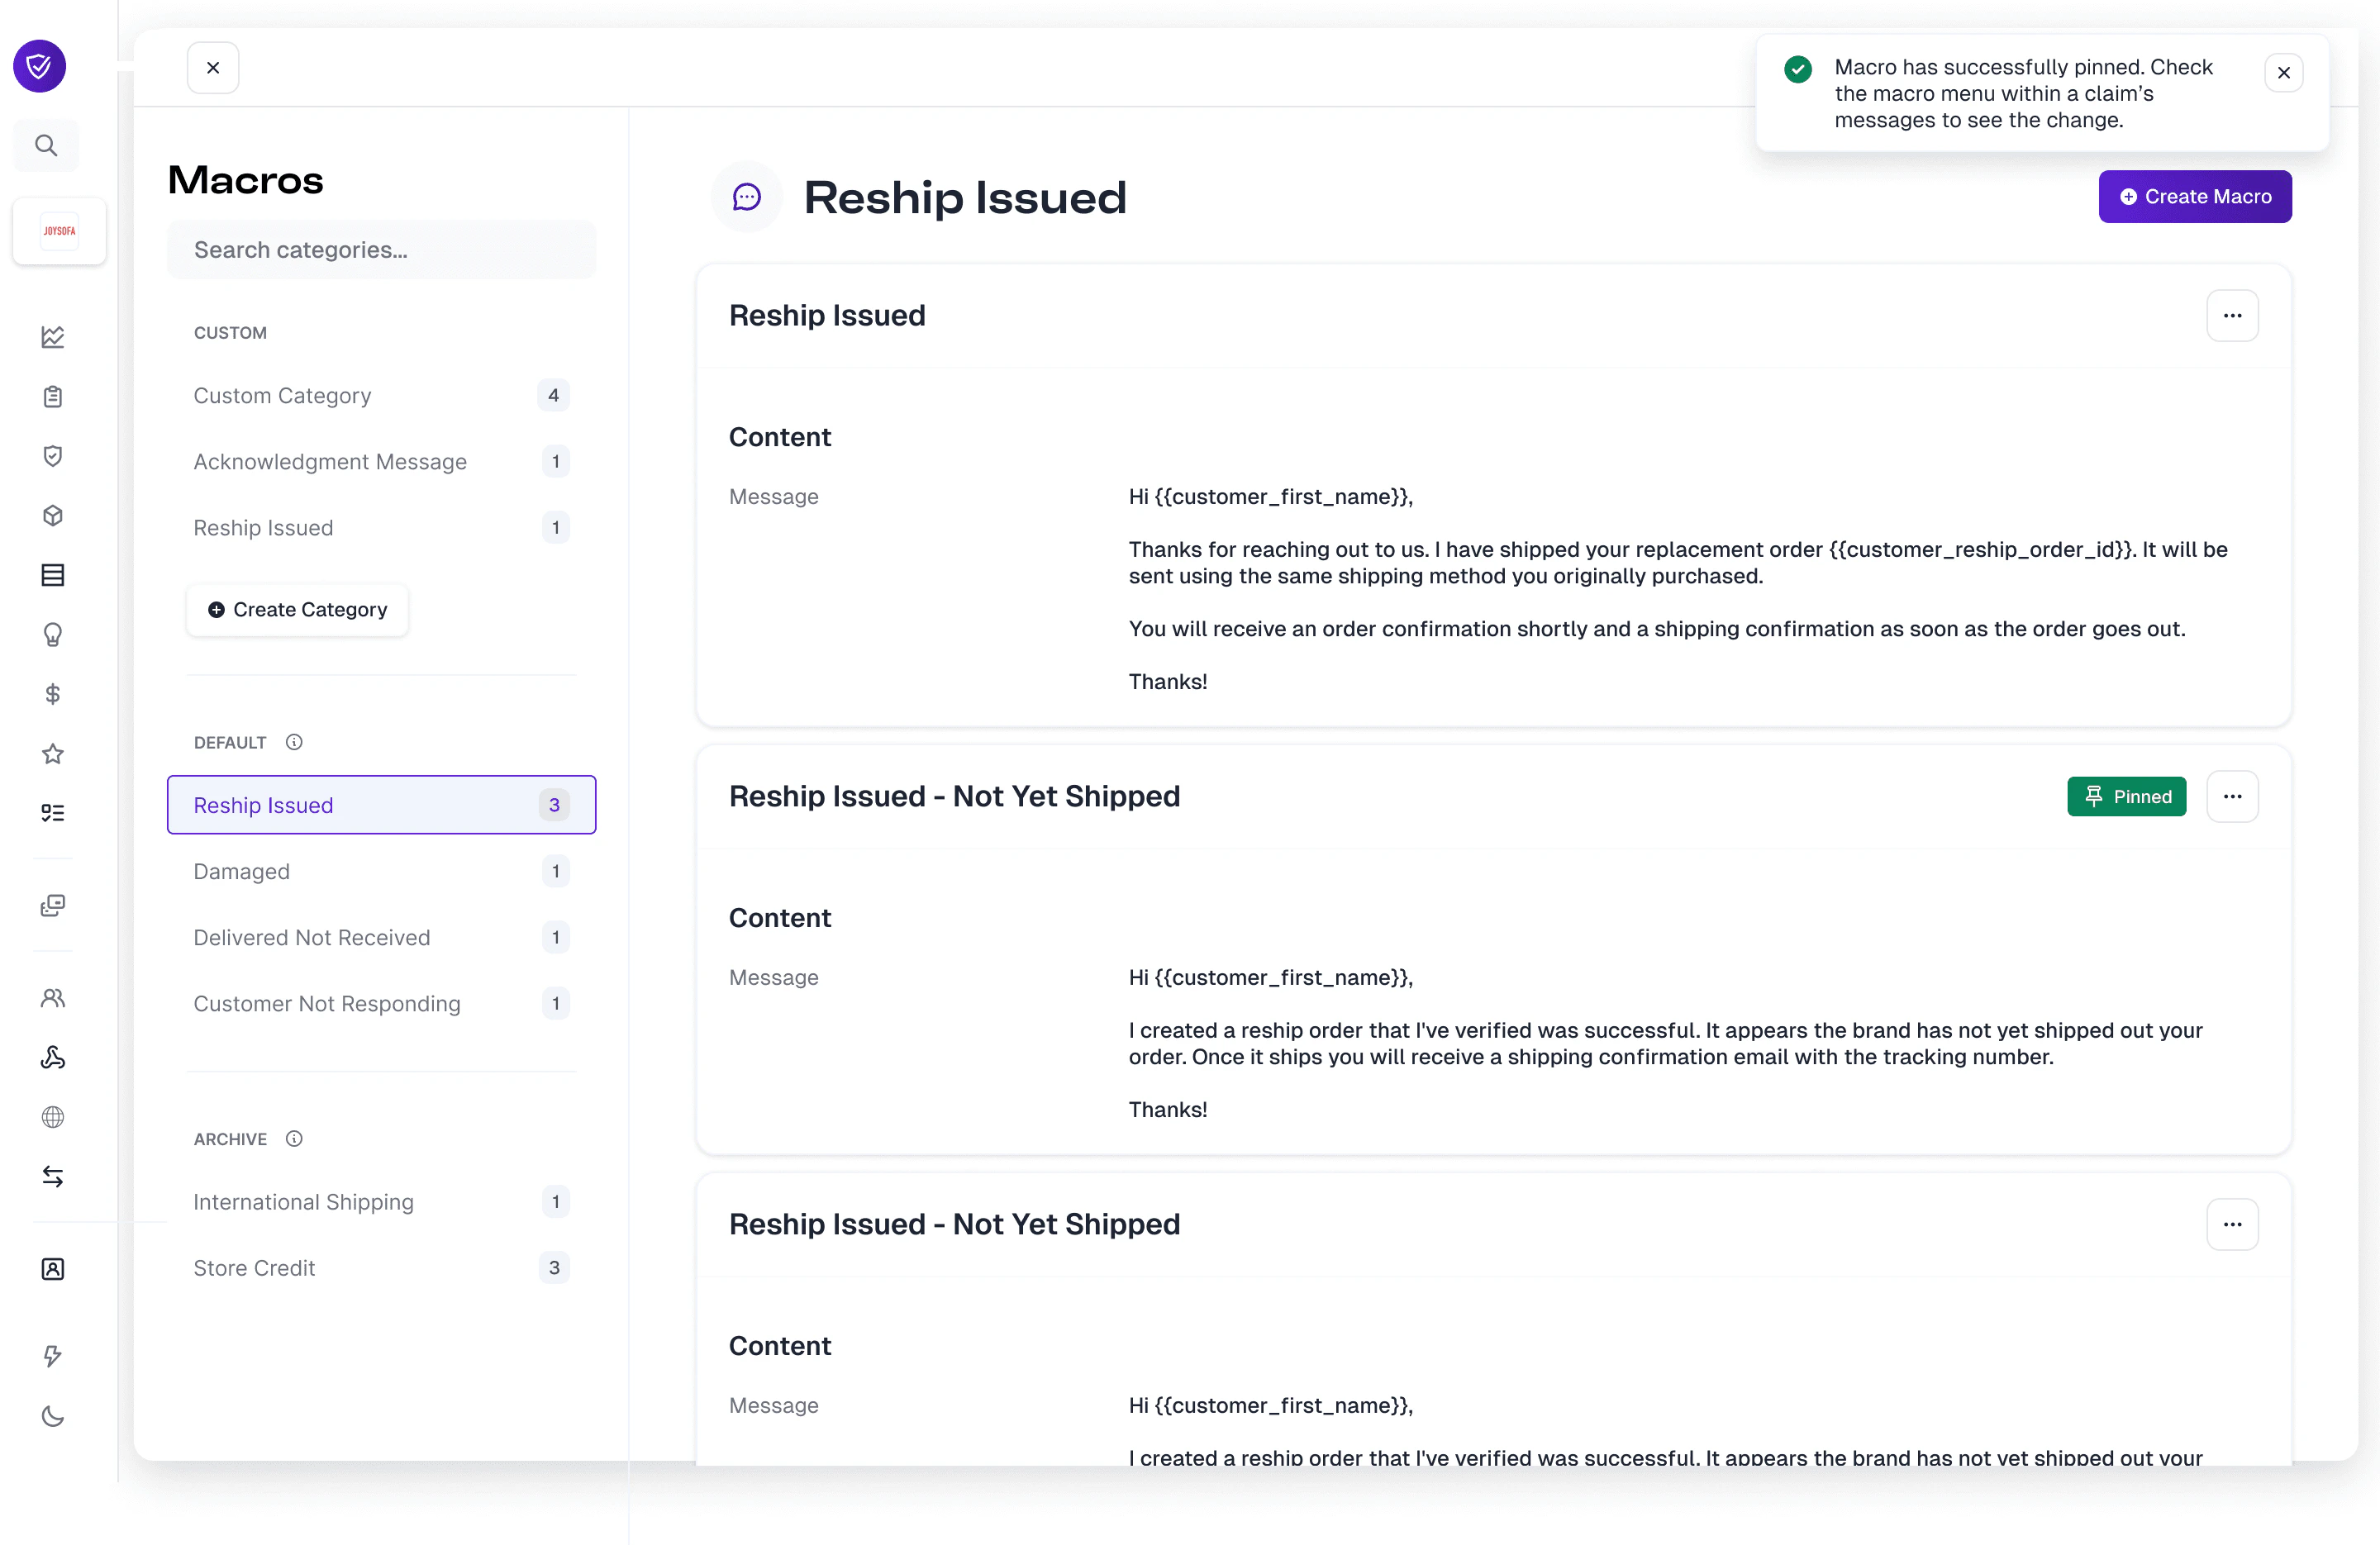This screenshot has height=1550, width=2380.
Task: Click the count badge 4 beside Custom Category
Action: (x=553, y=396)
